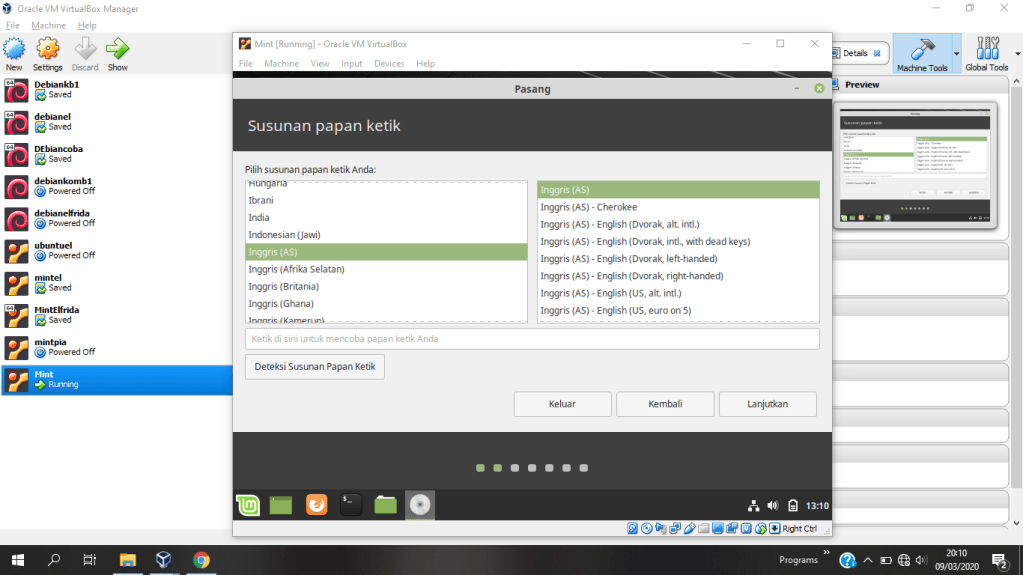Image resolution: width=1023 pixels, height=575 pixels.
Task: Collapse the Preview panel header
Action: point(862,85)
